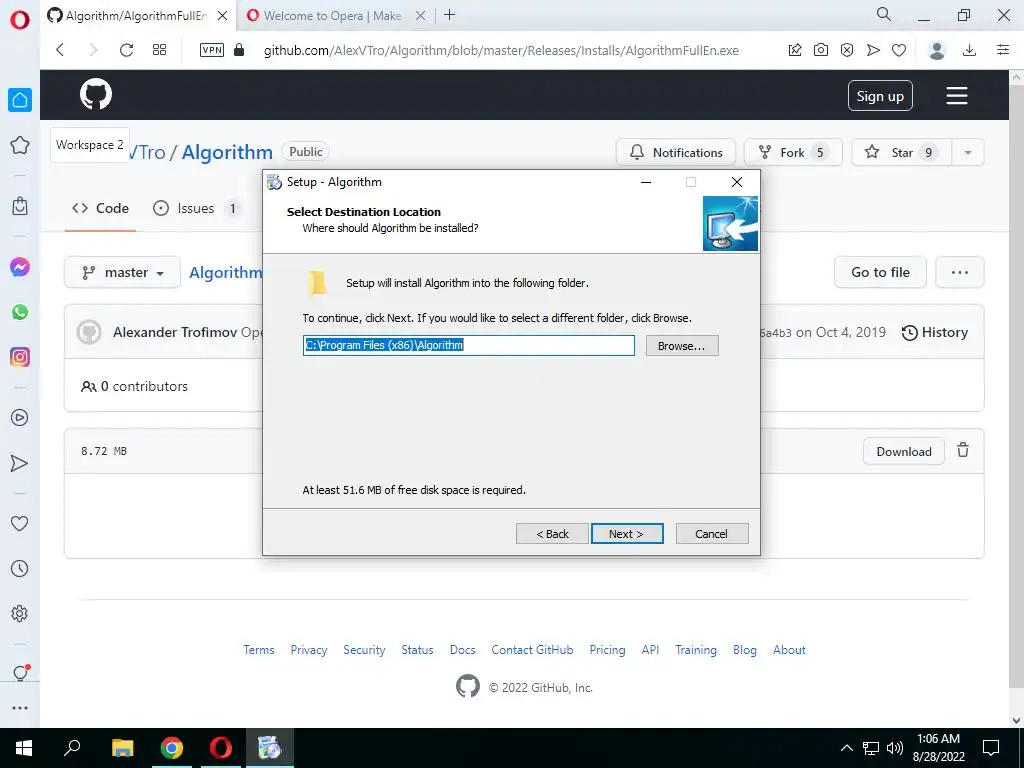Open the Windows Start menu
This screenshot has width=1024, height=768.
pyautogui.click(x=24, y=748)
